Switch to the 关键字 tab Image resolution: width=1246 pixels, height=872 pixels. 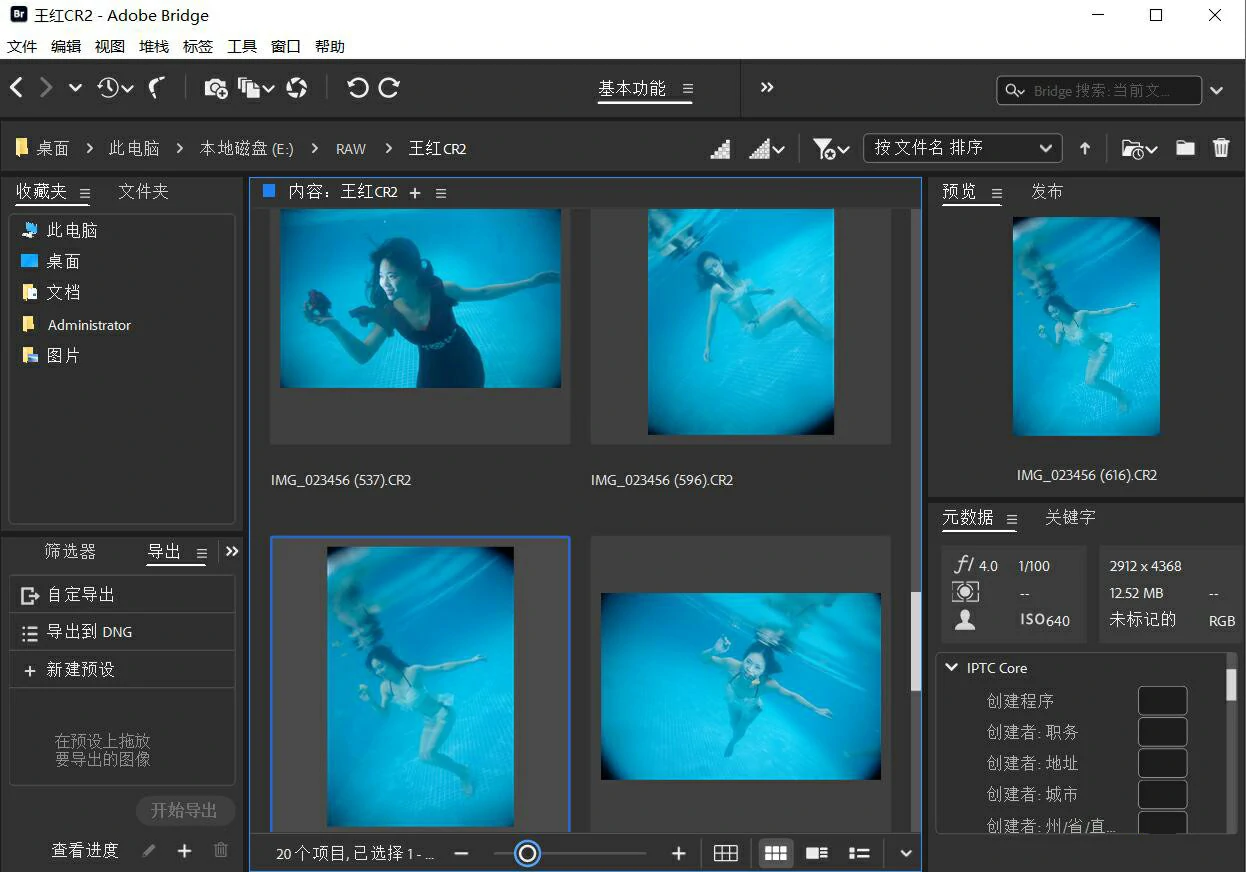[x=1070, y=517]
